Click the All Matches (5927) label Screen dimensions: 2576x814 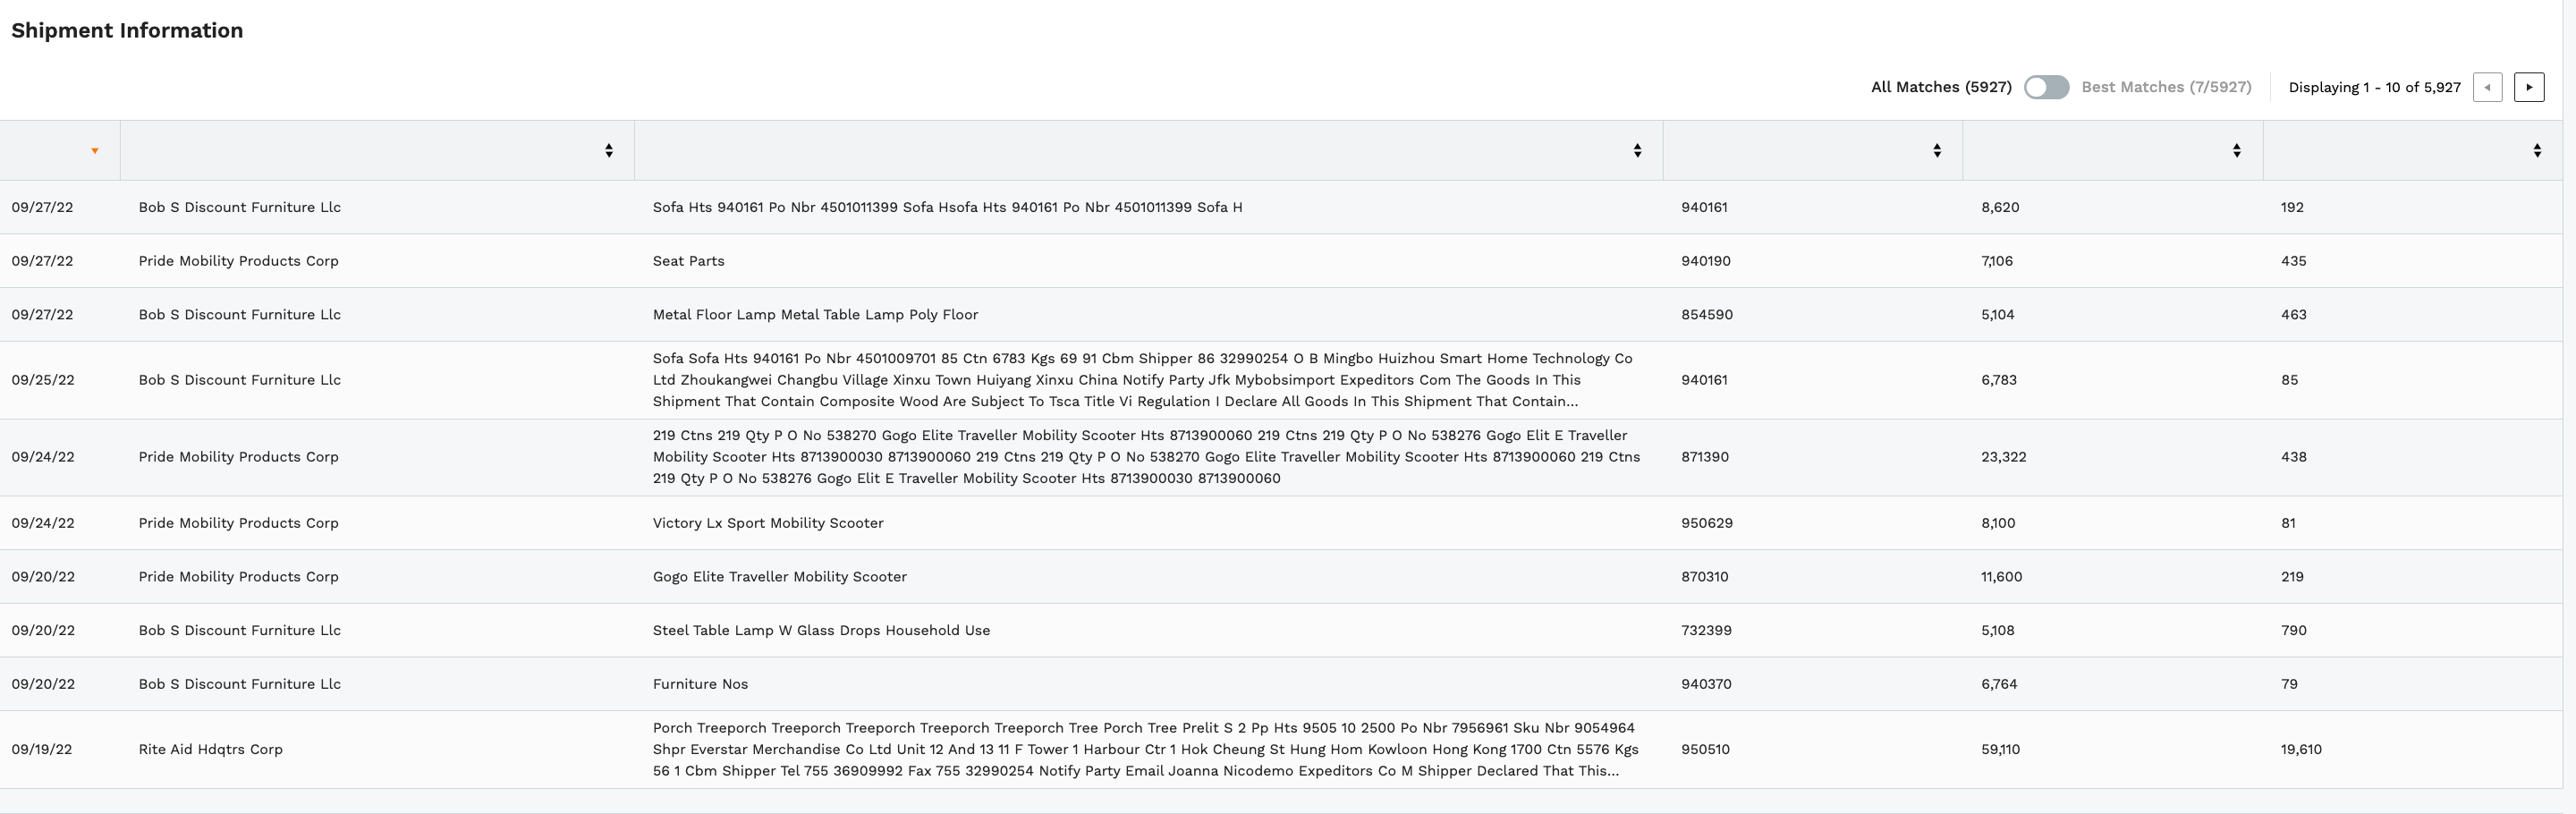1941,87
